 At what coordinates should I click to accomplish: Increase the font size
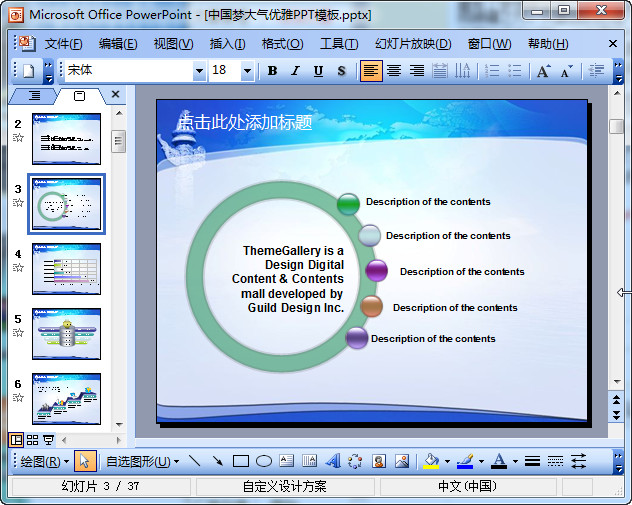click(543, 71)
